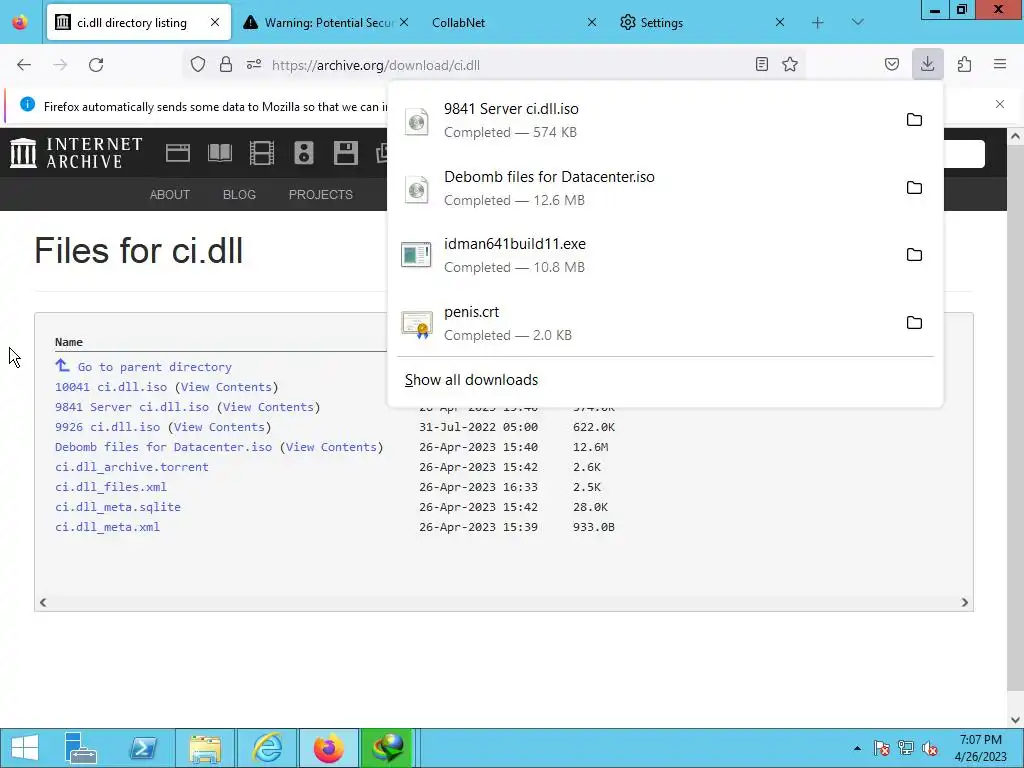Click the volume icon in system tray
The height and width of the screenshot is (768, 1024).
tap(930, 748)
